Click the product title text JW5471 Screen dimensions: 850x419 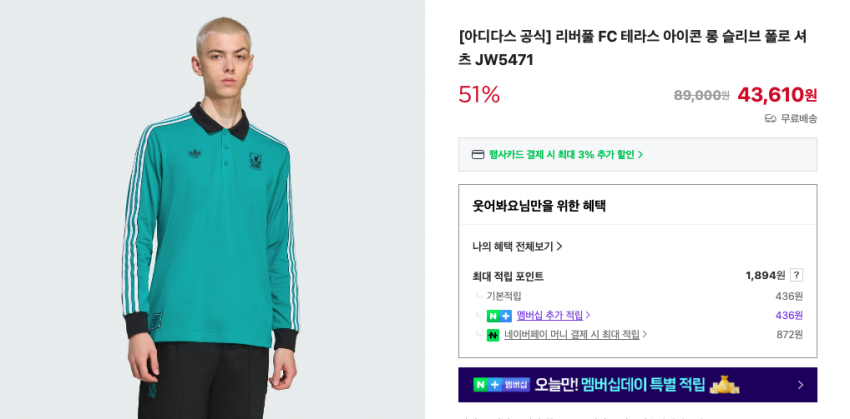[x=632, y=48]
